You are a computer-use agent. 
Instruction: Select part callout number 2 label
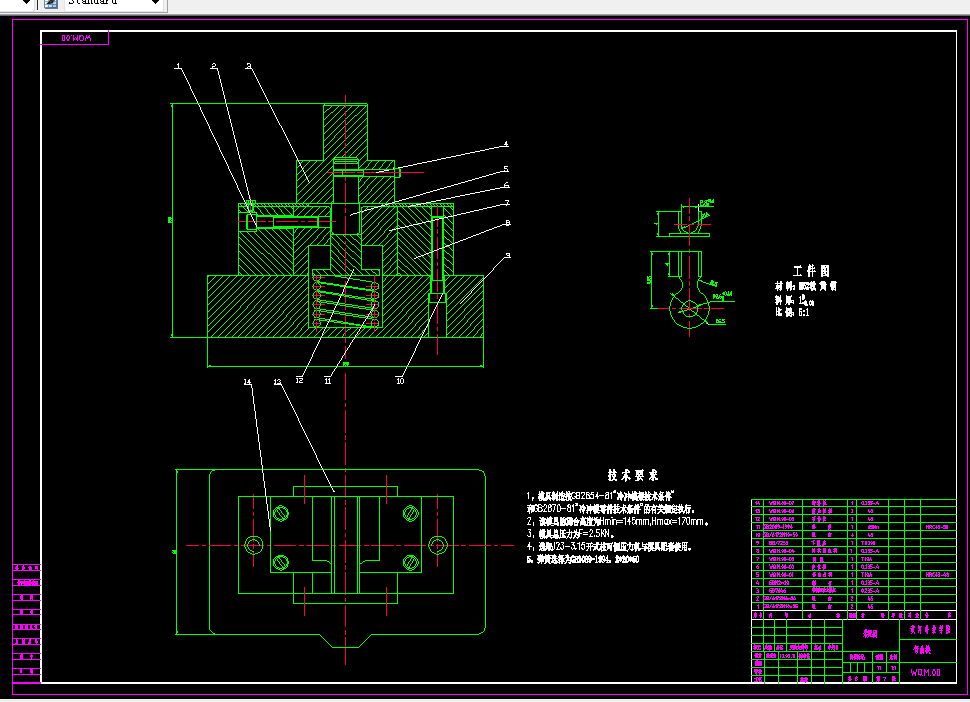pos(214,66)
